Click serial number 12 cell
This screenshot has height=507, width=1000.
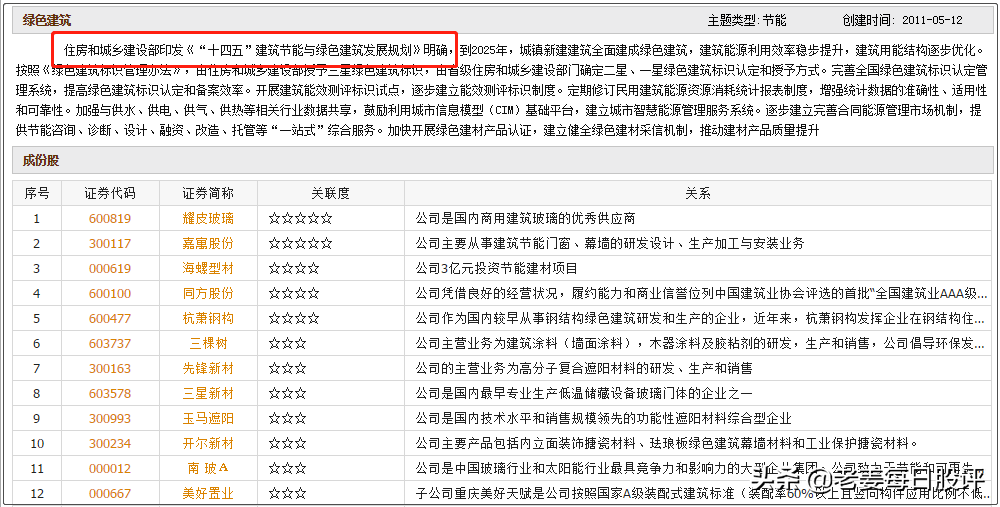(x=36, y=494)
